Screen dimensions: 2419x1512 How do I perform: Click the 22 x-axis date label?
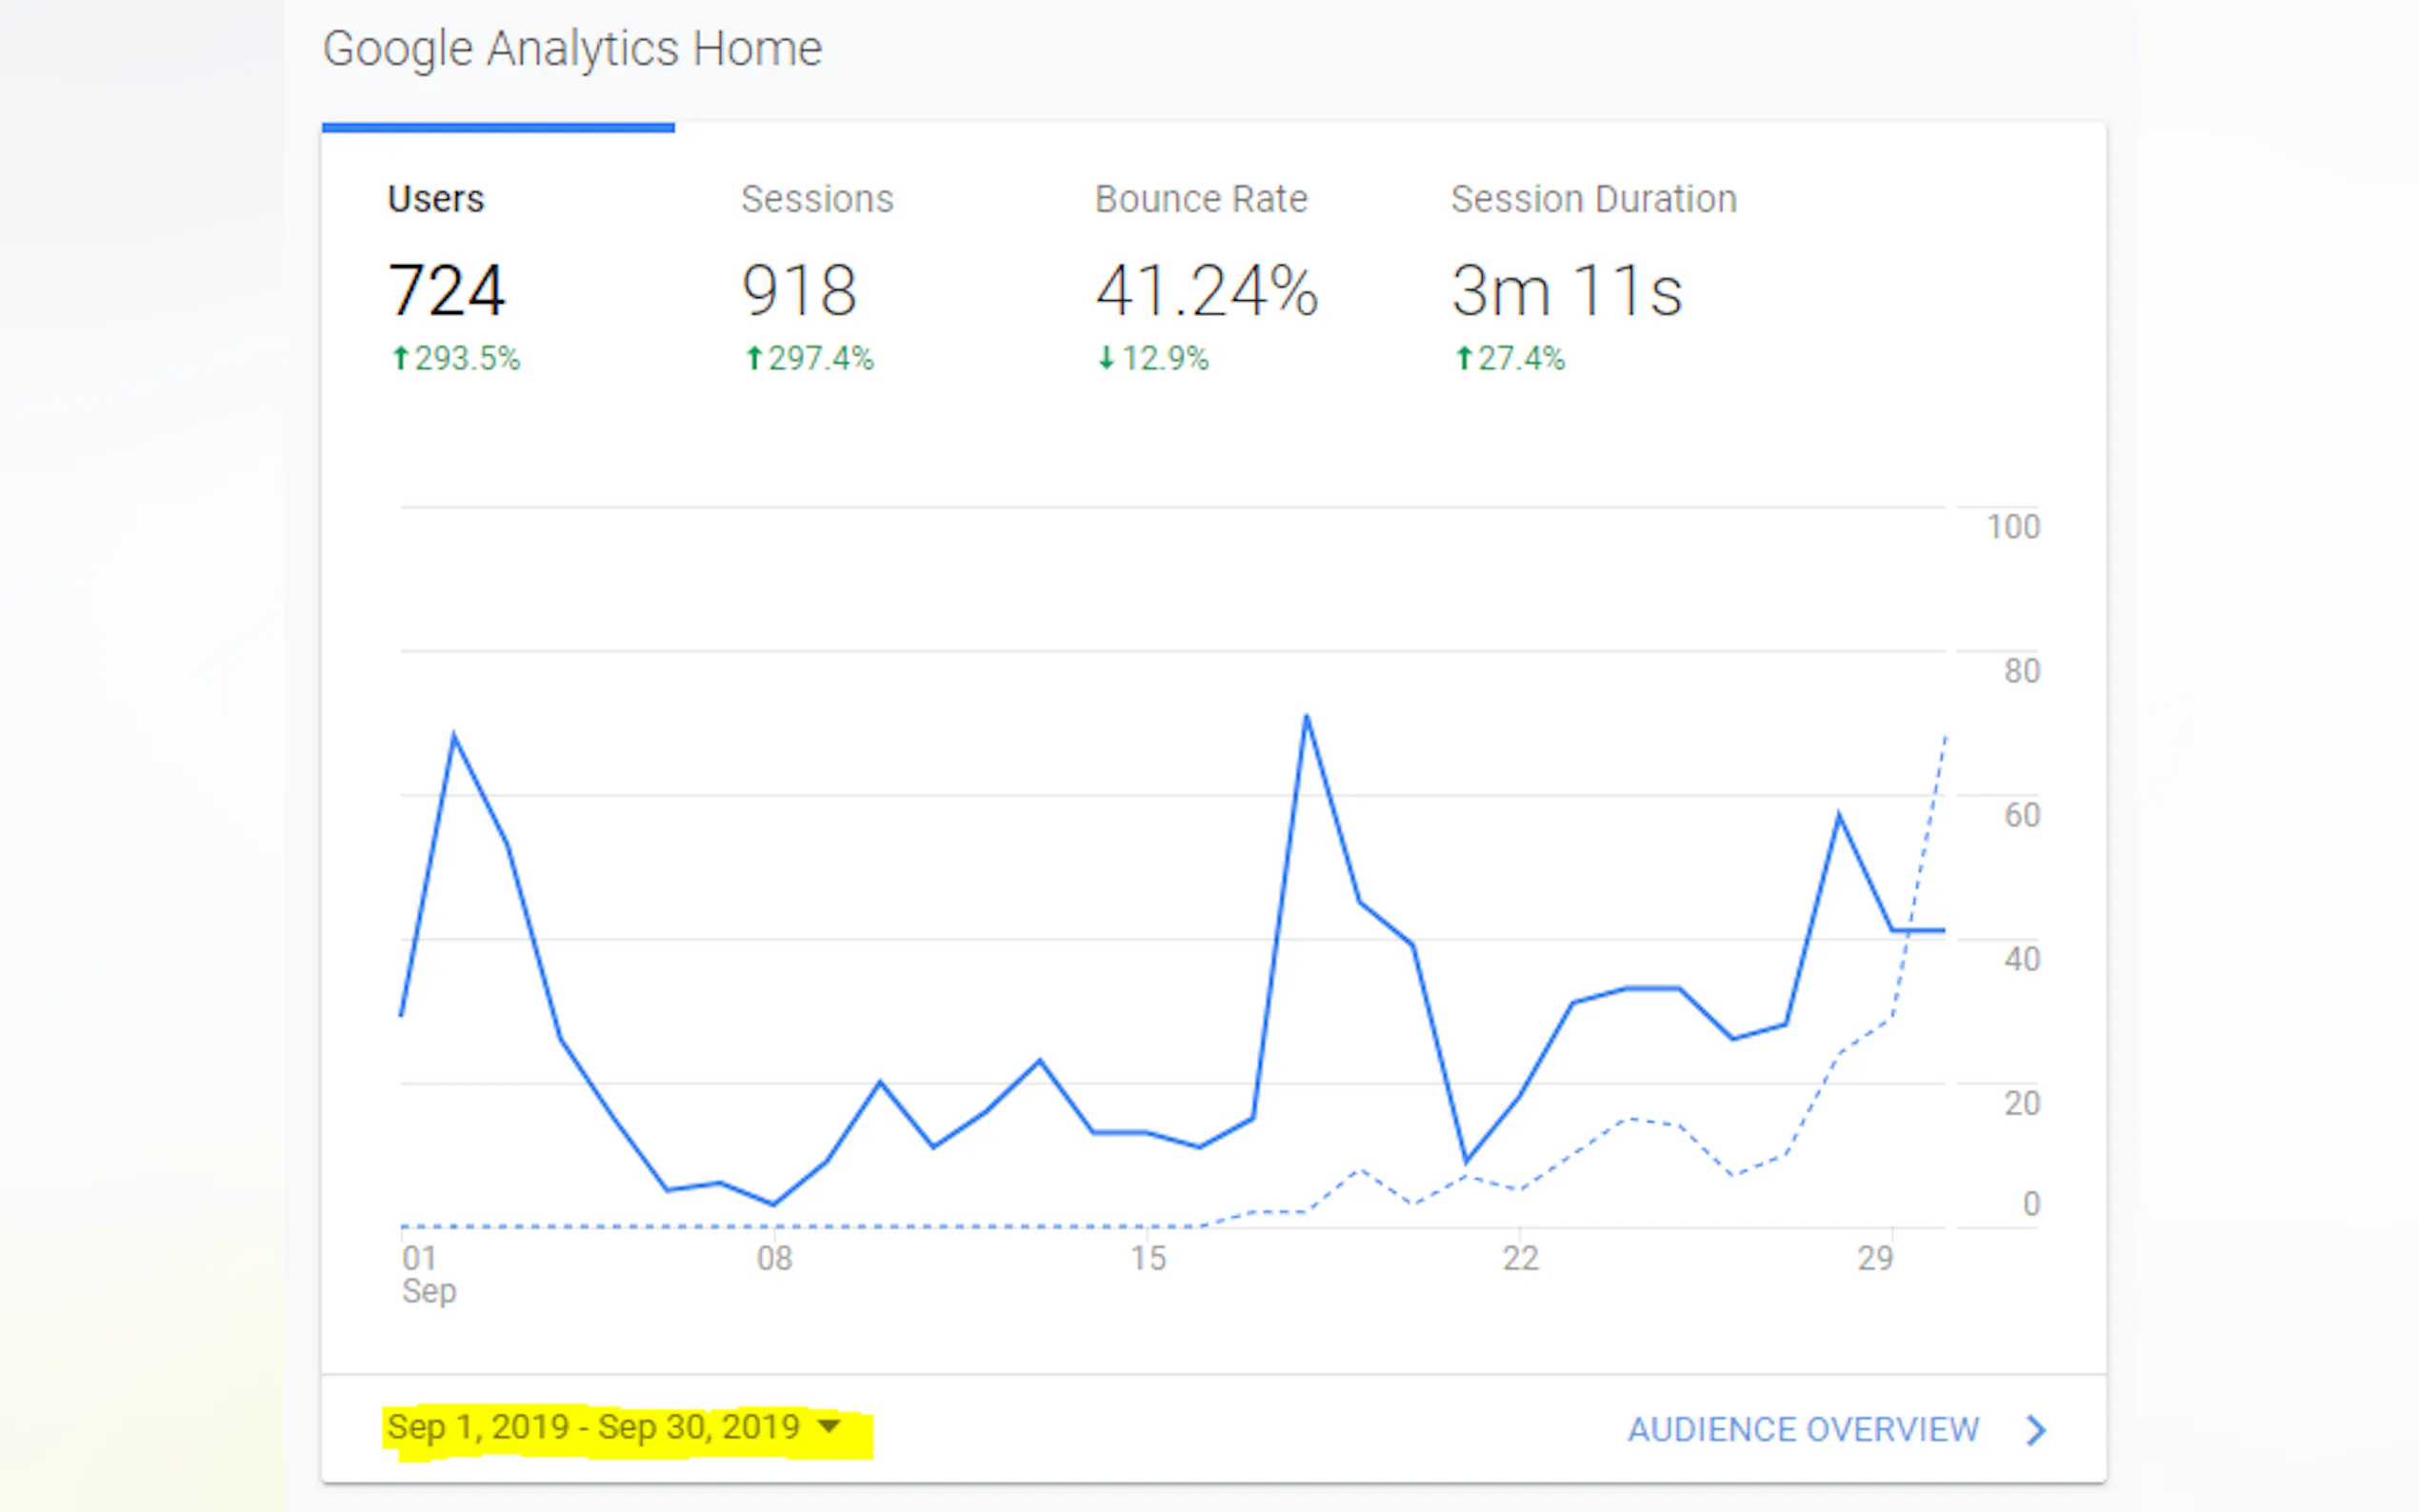pyautogui.click(x=1520, y=1258)
